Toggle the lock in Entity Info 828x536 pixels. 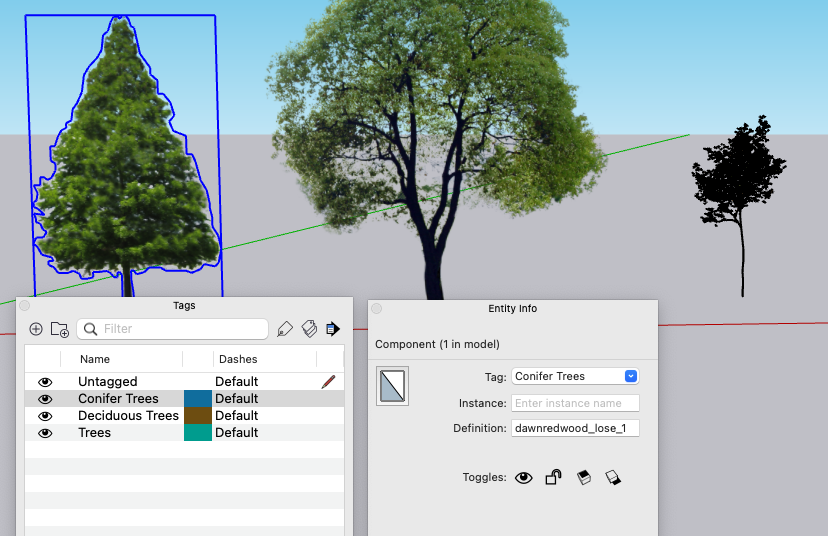coord(553,477)
